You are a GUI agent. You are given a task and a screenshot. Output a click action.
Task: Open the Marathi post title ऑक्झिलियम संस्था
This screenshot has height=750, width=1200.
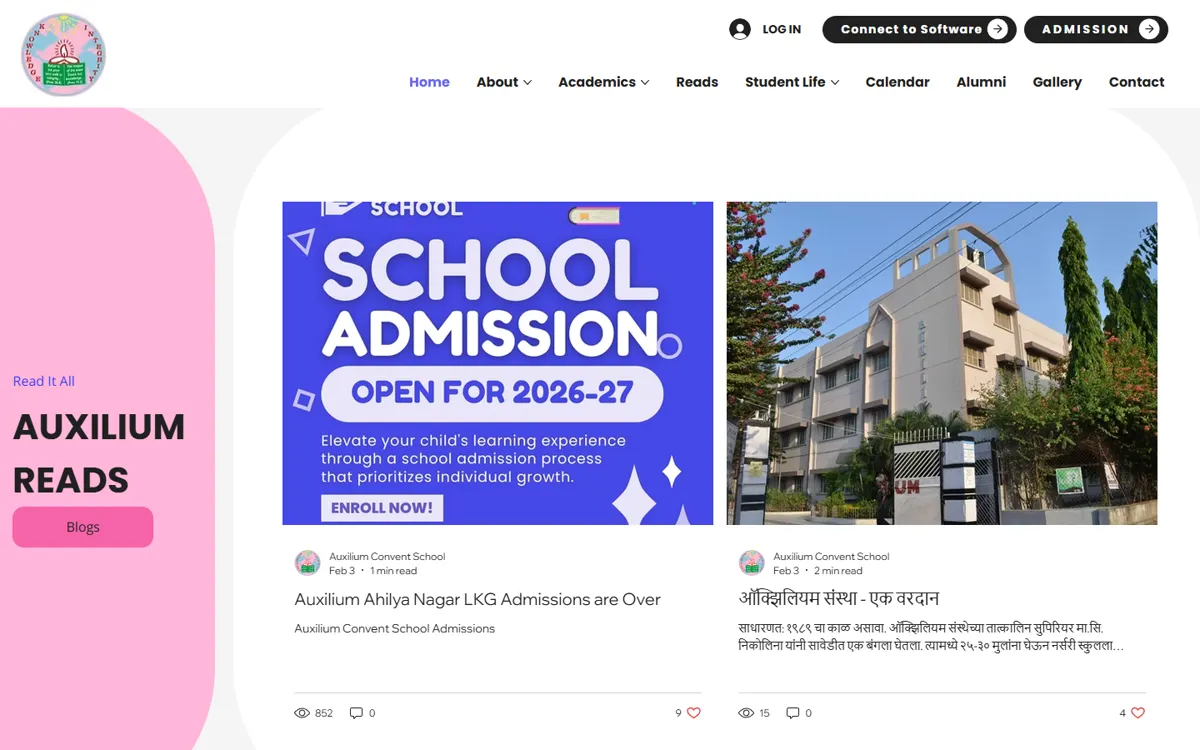click(838, 599)
